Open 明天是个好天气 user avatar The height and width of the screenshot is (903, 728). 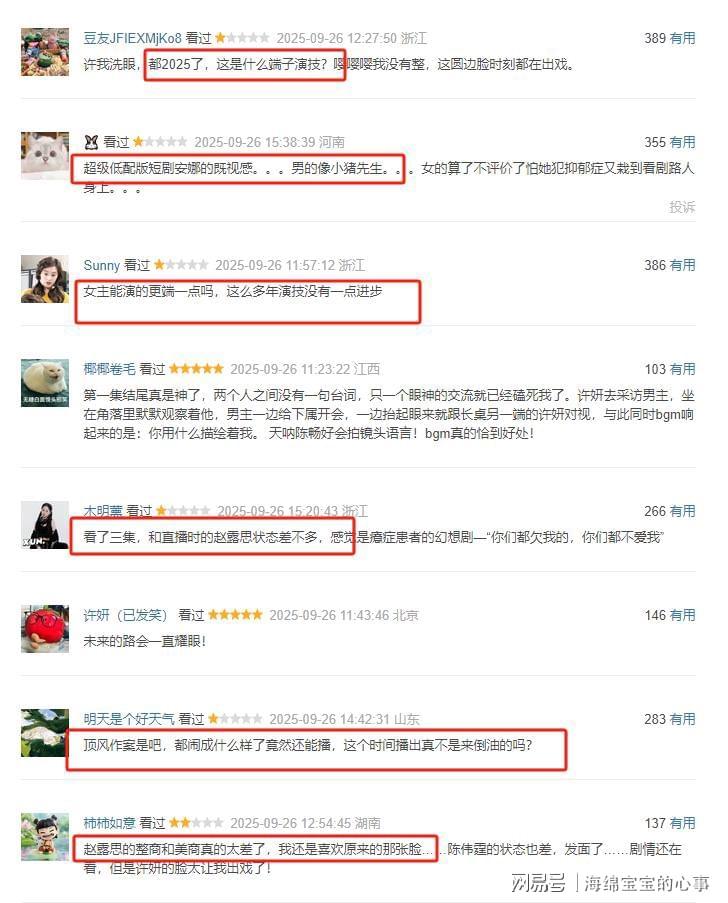45,733
